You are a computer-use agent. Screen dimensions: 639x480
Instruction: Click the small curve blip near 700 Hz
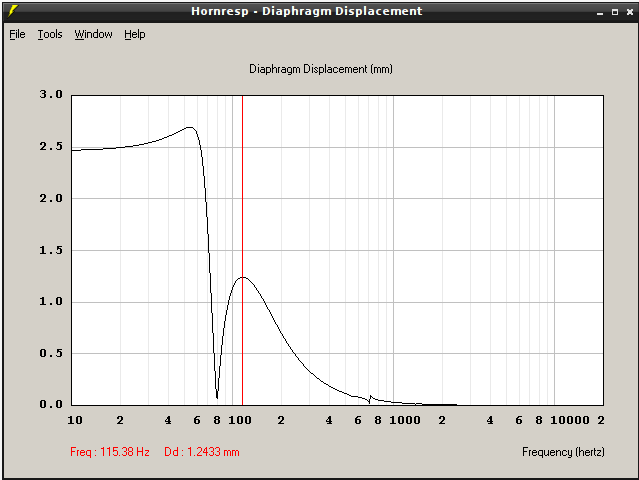click(370, 398)
